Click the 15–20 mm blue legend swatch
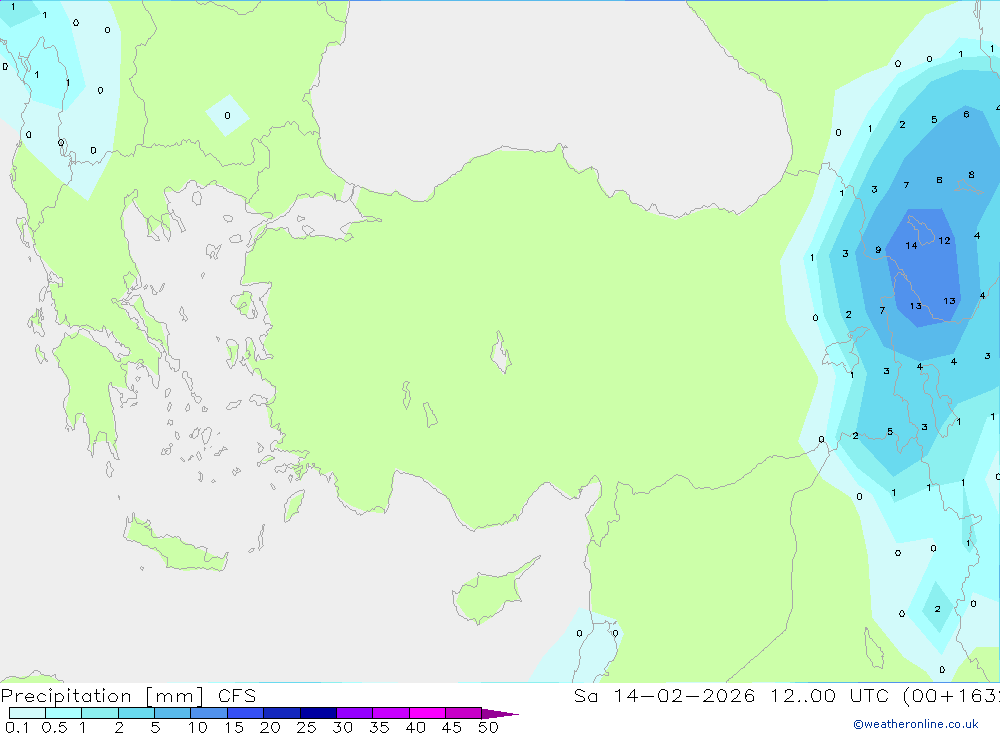The height and width of the screenshot is (733, 1000). point(245,713)
